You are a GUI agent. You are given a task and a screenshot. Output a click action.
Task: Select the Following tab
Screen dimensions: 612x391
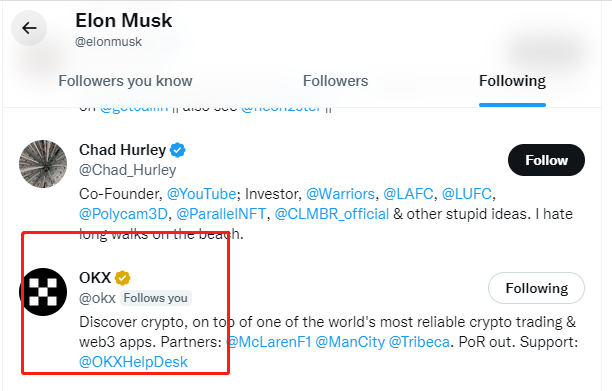[512, 81]
